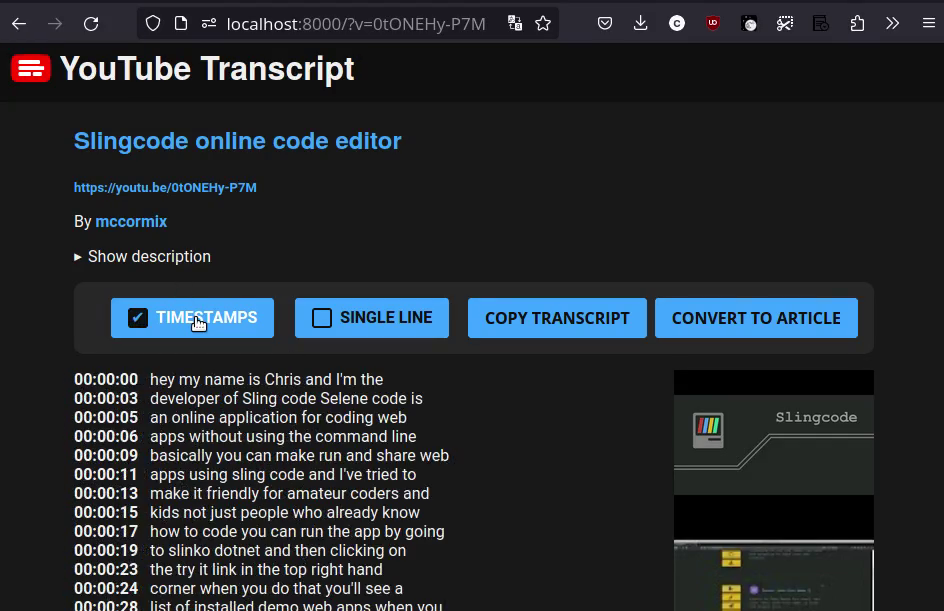944x611 pixels.
Task: Click timestamp 00:00:09
Action: [x=106, y=456]
